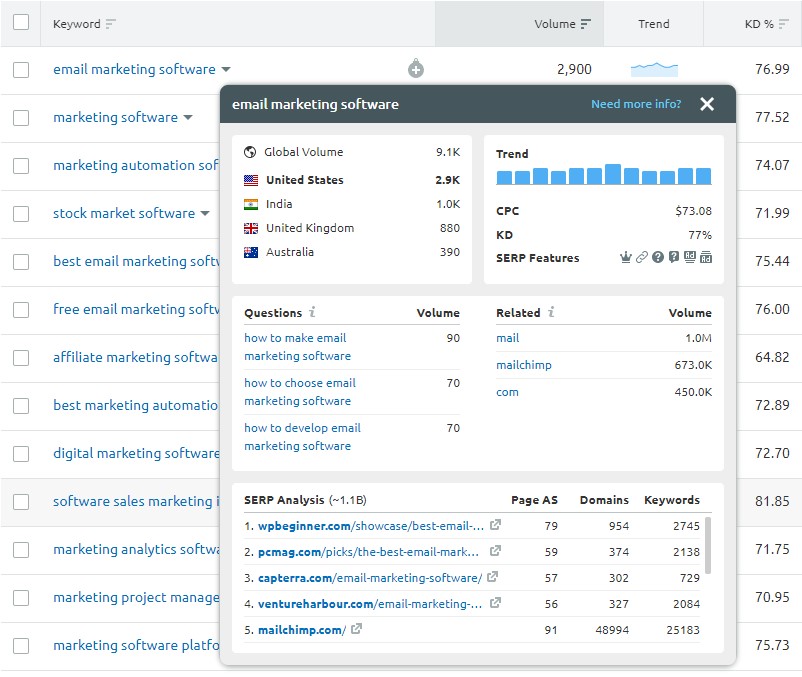Screen dimensions: 802x677
Task: Click the United Kingdom flag icon
Action: (251, 228)
